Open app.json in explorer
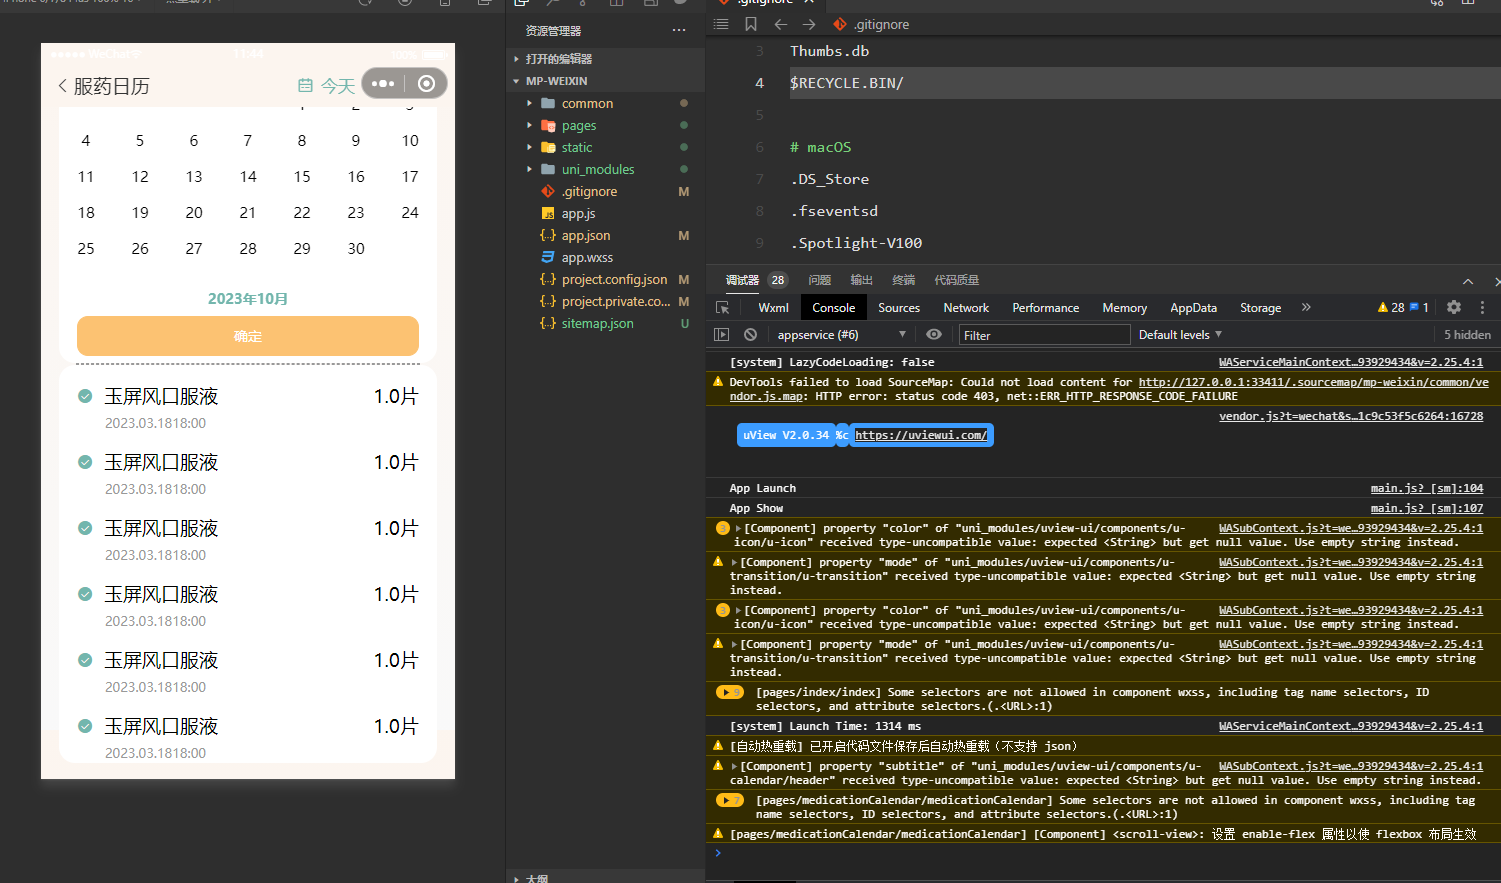Image resolution: width=1501 pixels, height=883 pixels. [586, 235]
